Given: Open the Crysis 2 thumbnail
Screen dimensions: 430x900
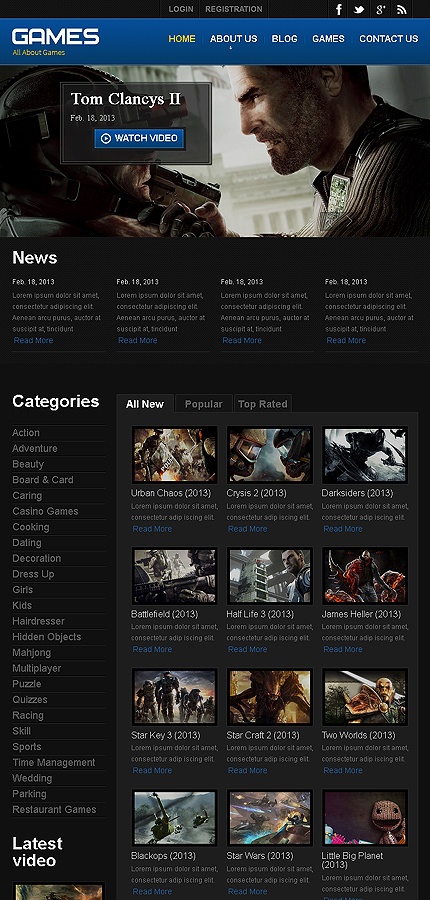Looking at the screenshot, I should pyautogui.click(x=270, y=455).
